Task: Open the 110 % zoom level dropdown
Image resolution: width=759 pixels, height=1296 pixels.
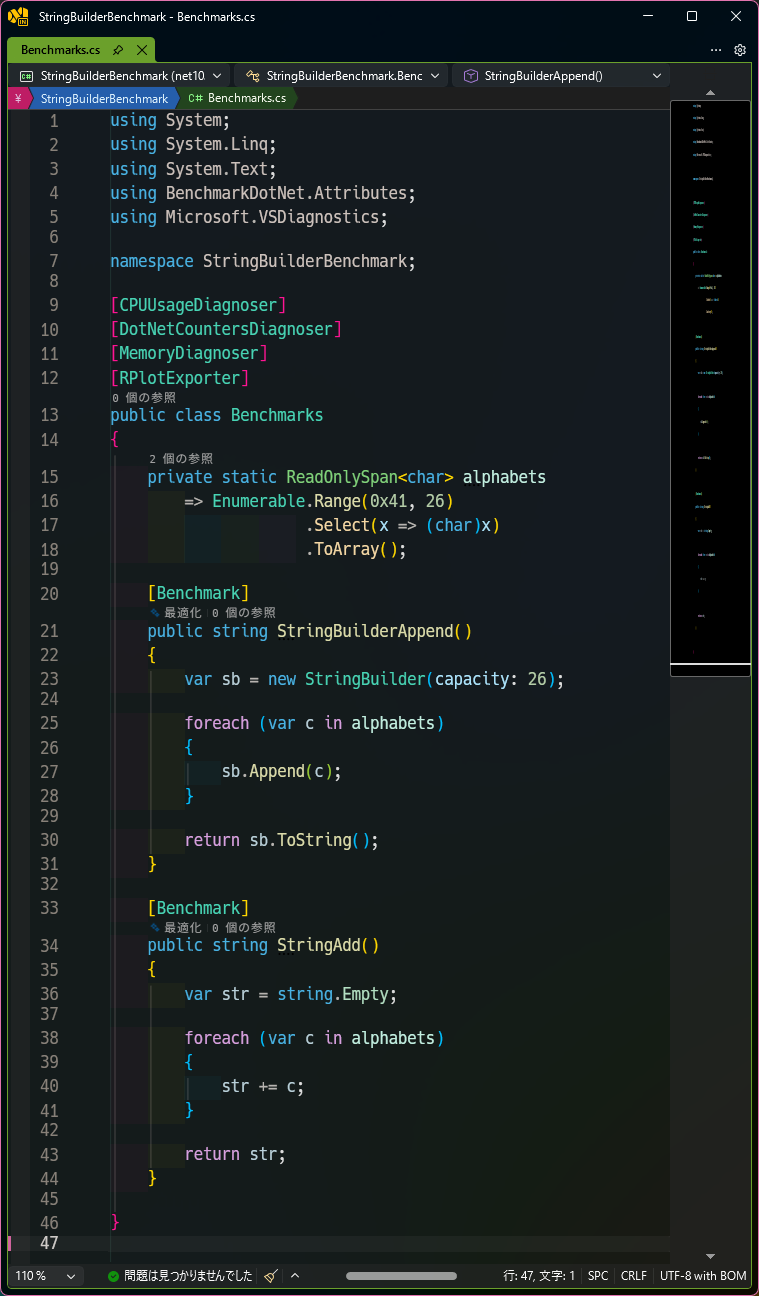Action: (x=45, y=1276)
